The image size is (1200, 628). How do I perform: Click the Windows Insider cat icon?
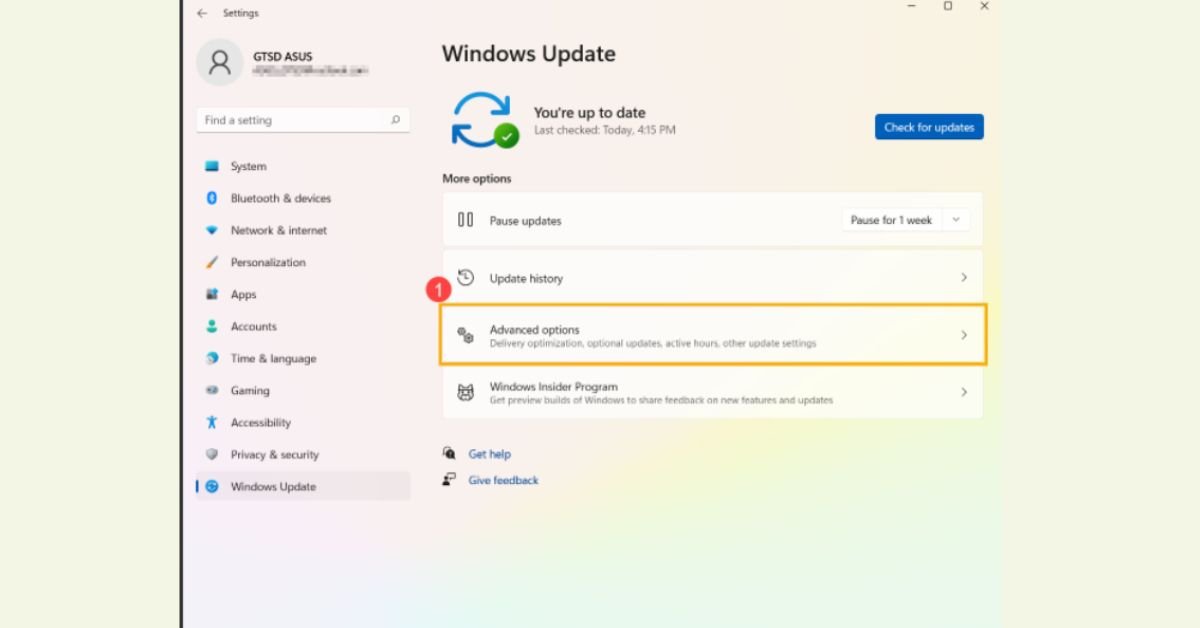(x=465, y=393)
